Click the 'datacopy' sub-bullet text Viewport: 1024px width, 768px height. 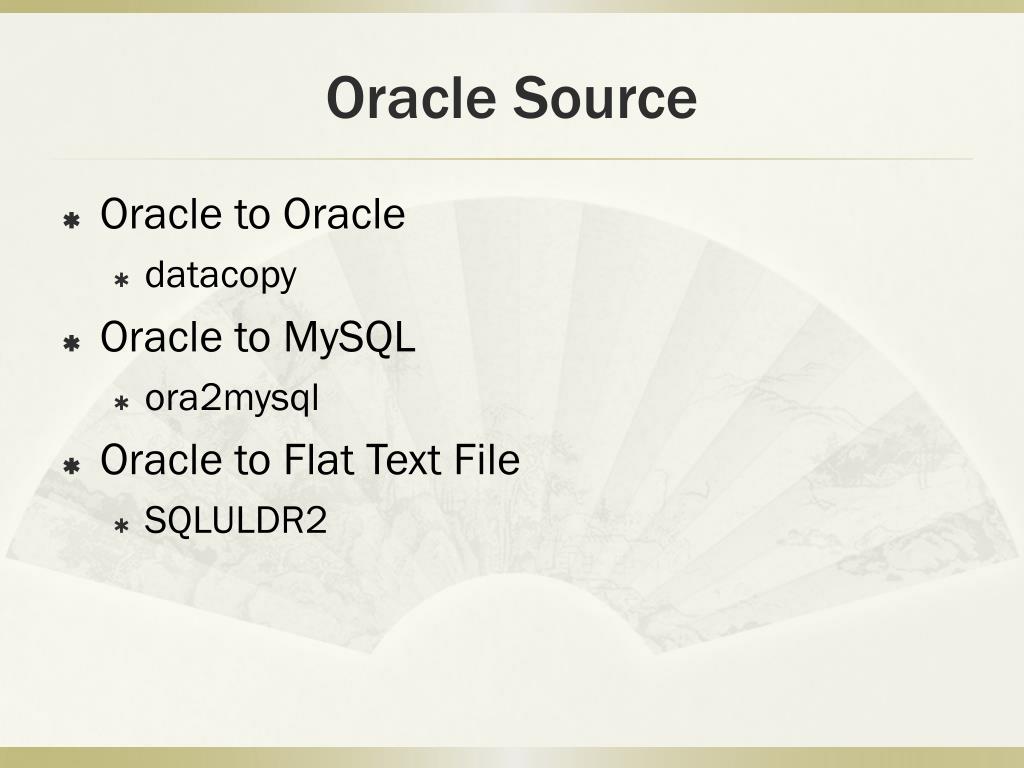(221, 275)
